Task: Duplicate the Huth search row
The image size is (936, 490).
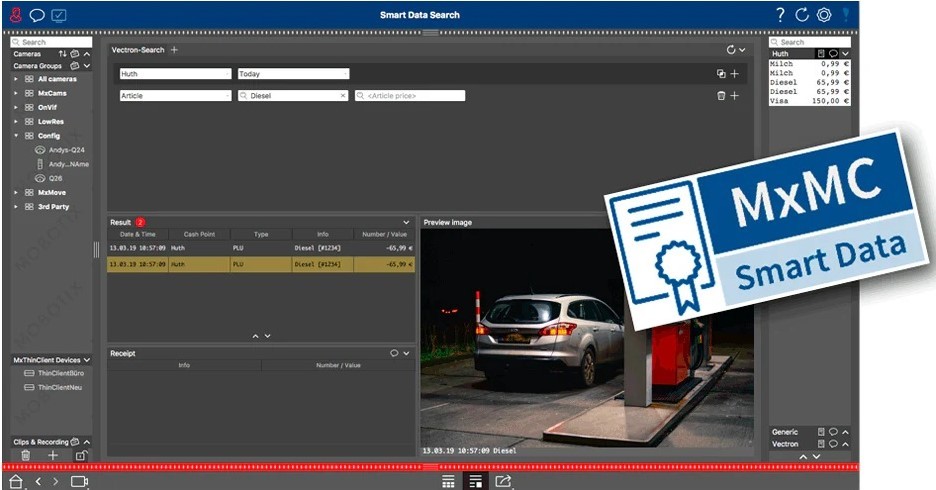Action: click(x=721, y=74)
